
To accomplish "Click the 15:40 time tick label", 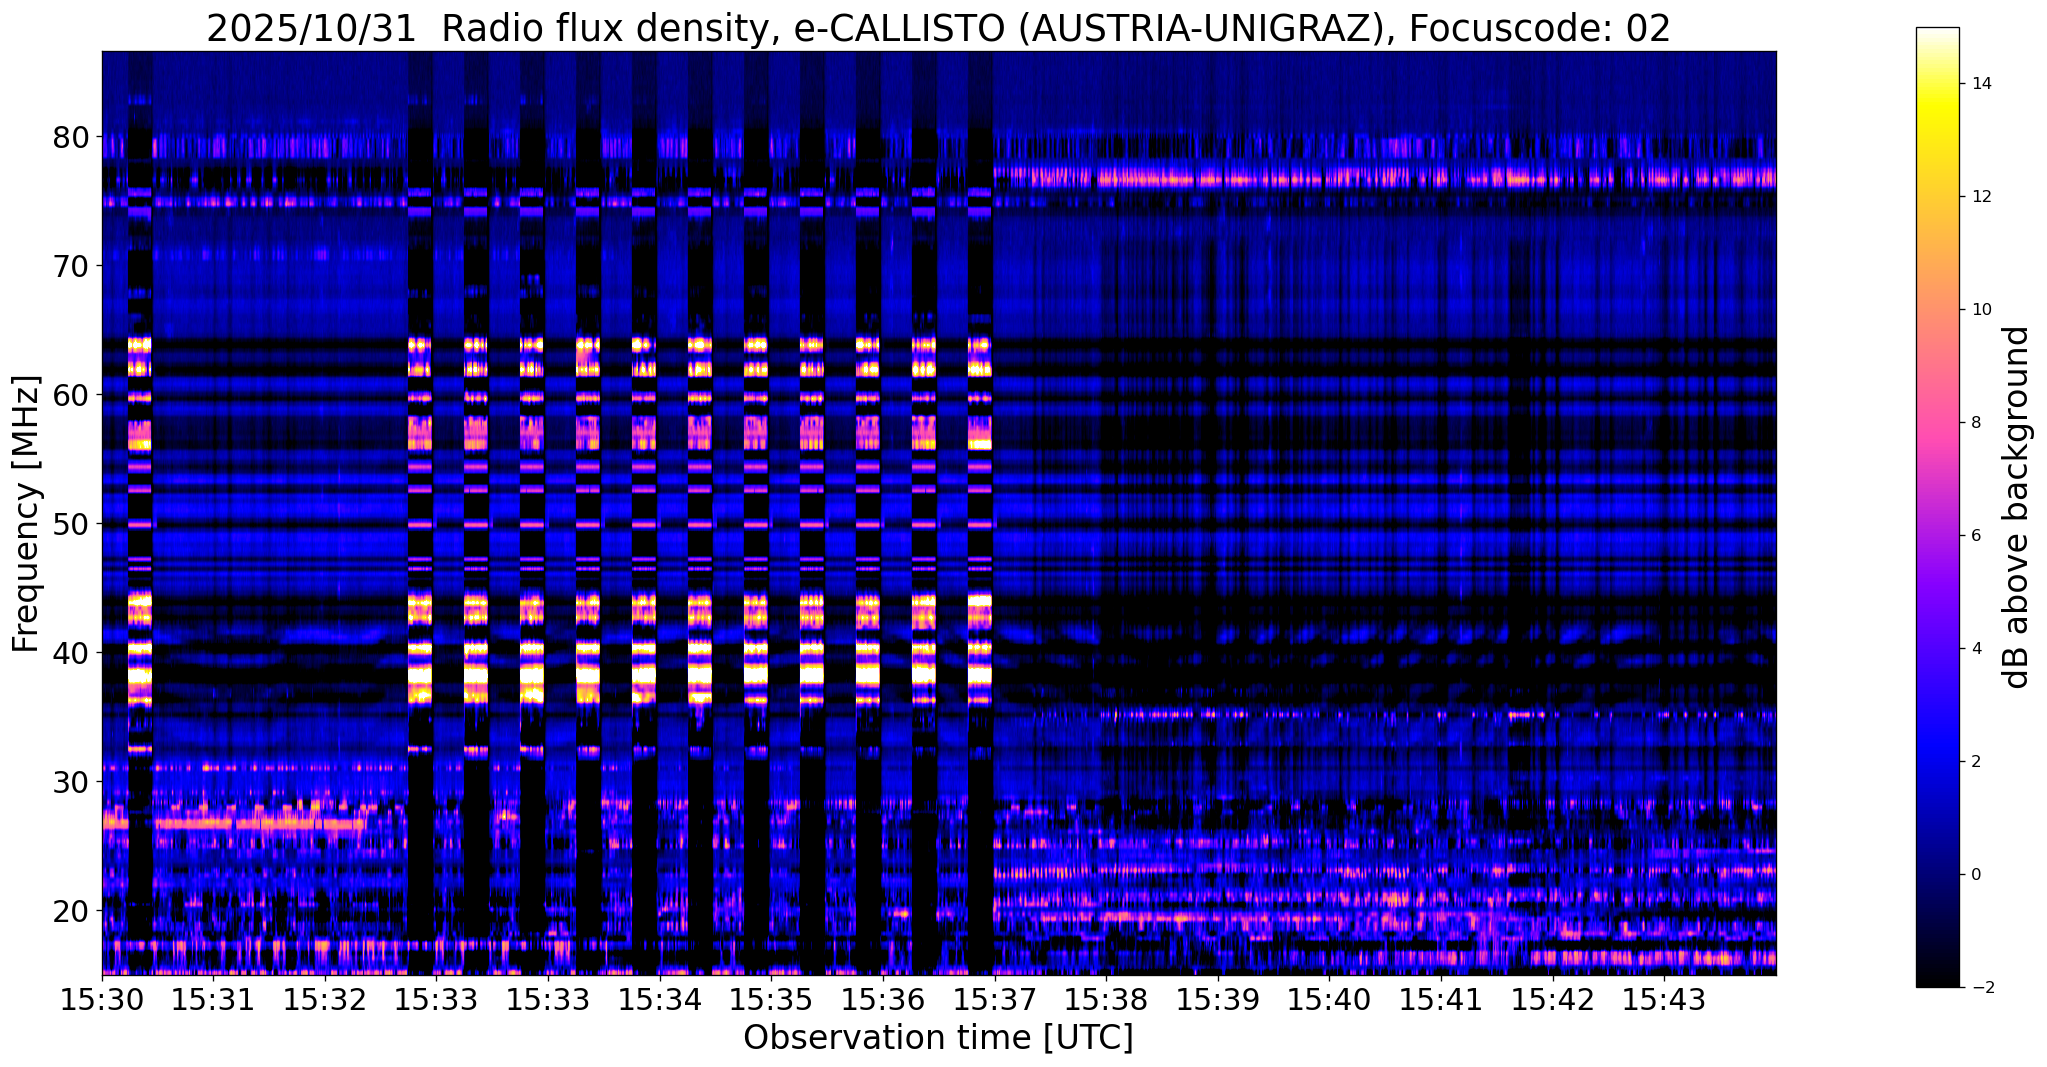I will click(x=1329, y=999).
